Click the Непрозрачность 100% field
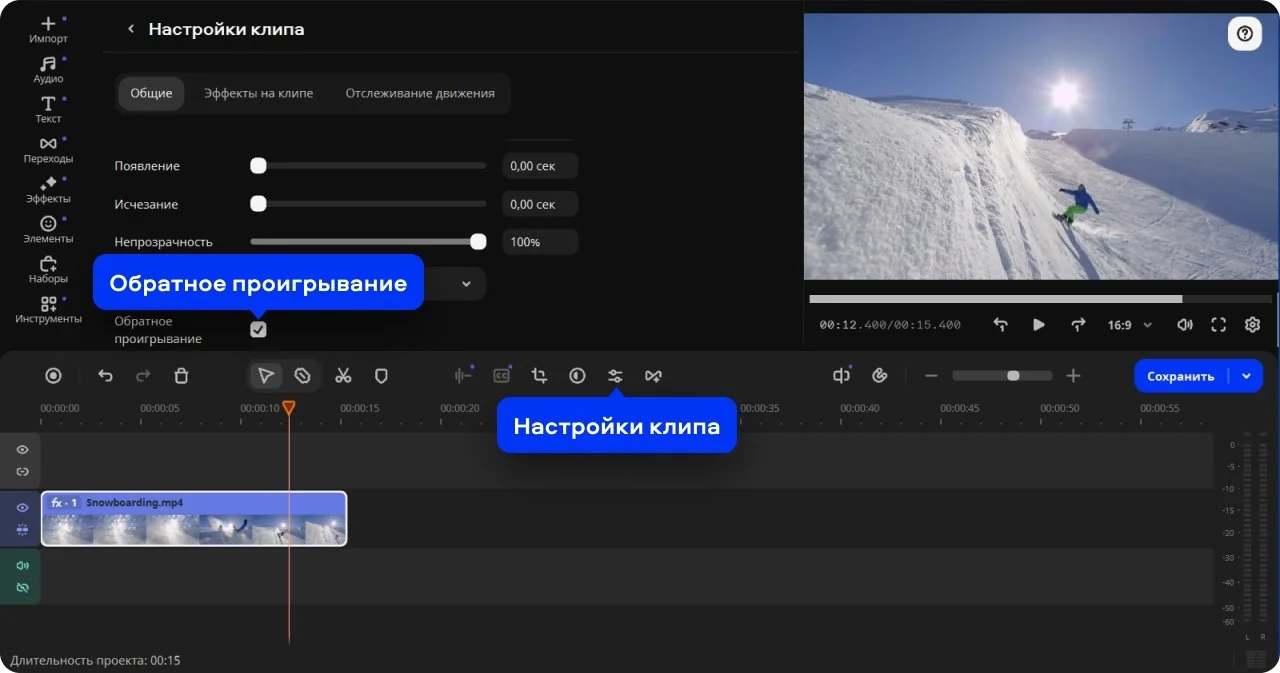The width and height of the screenshot is (1280, 673). (x=540, y=242)
